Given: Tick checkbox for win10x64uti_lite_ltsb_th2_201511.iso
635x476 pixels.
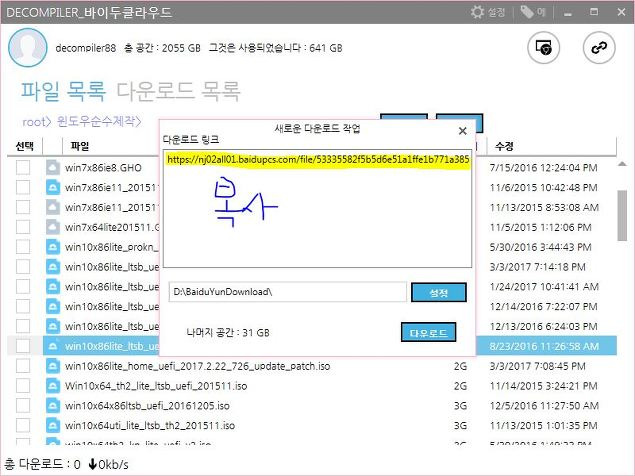Looking at the screenshot, I should [23, 425].
